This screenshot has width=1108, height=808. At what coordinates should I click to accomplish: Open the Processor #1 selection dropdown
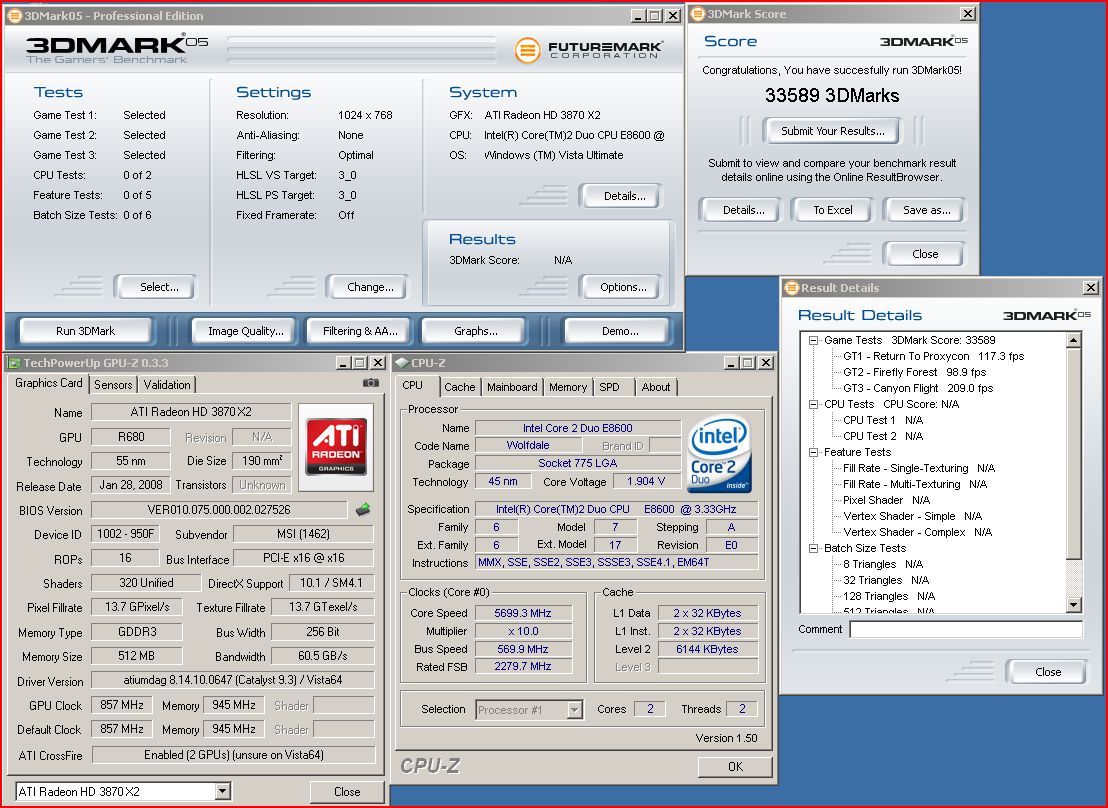point(575,710)
